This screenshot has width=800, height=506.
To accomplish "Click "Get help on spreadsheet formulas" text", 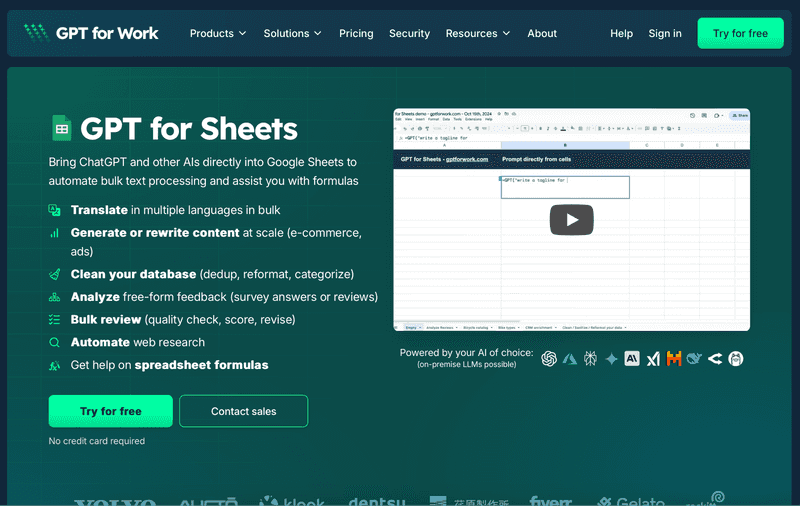I will (x=169, y=365).
